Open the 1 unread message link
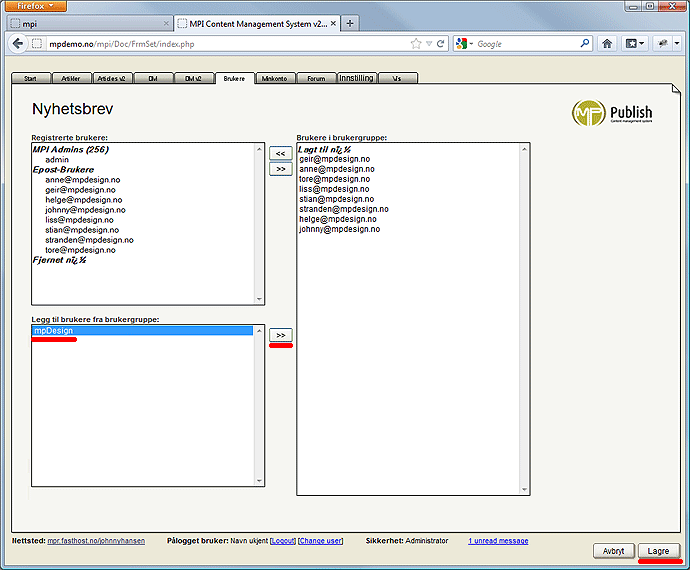 [498, 541]
